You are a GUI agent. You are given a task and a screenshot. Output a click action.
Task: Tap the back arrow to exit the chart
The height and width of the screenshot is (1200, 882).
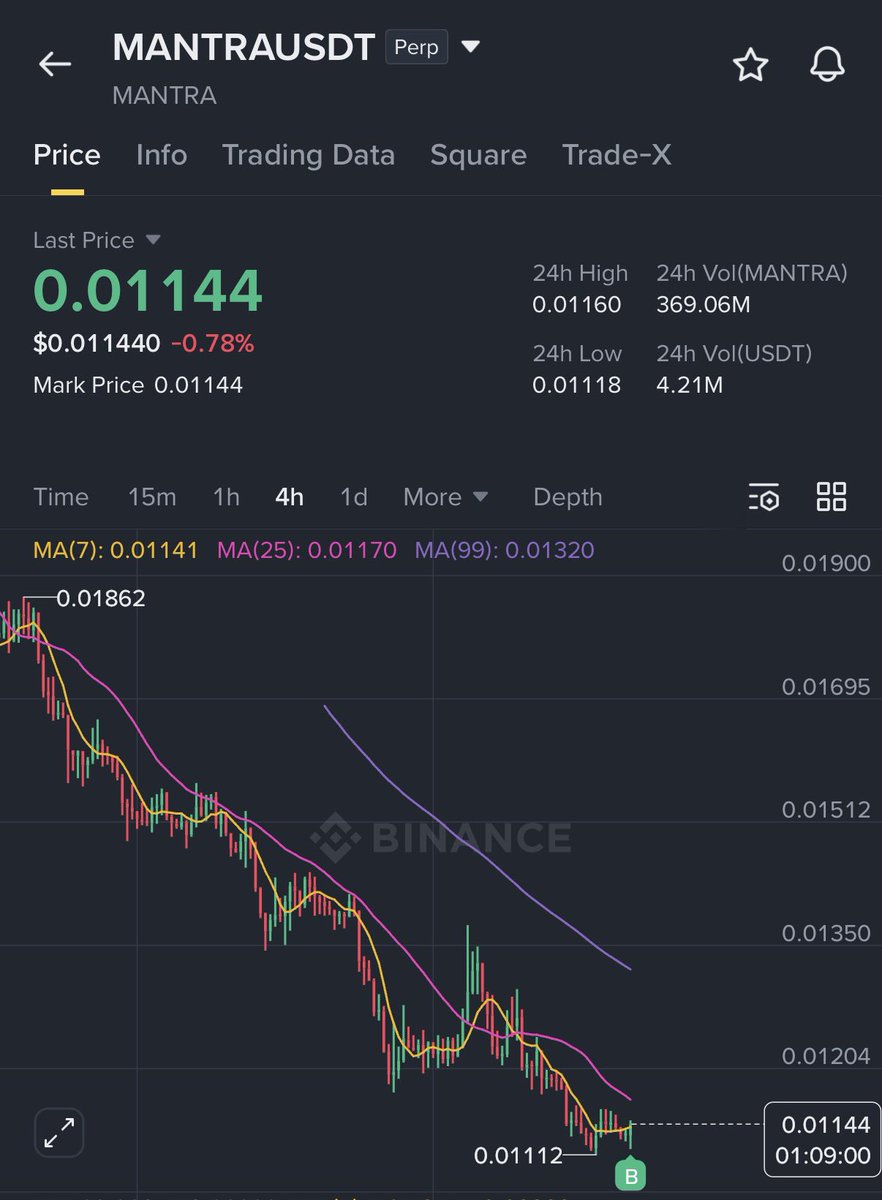tap(54, 63)
